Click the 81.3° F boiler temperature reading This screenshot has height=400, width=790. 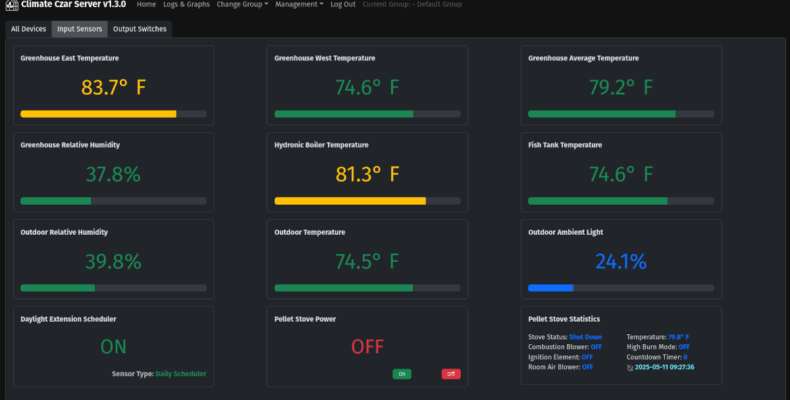coord(367,175)
